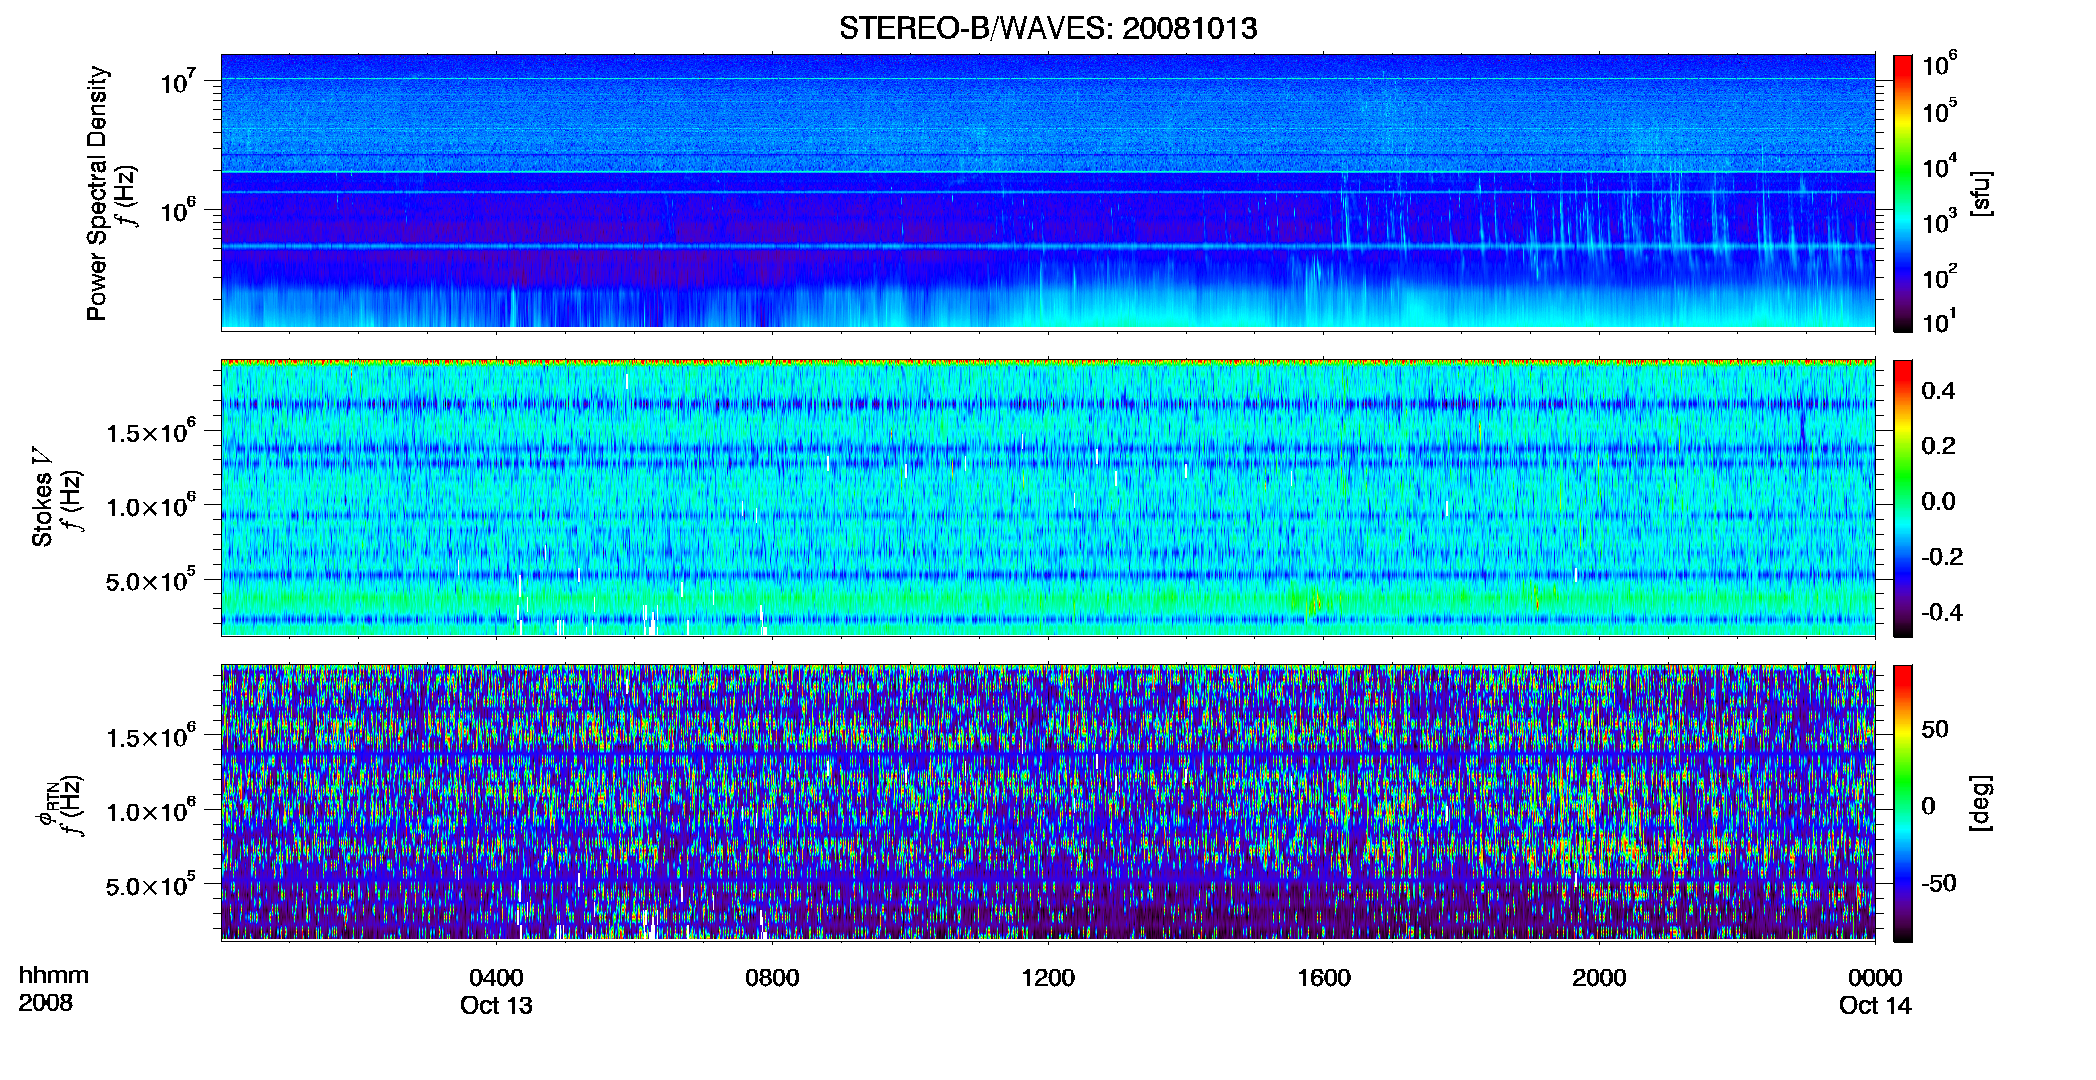Click the Stokes V color bar

point(1903,498)
